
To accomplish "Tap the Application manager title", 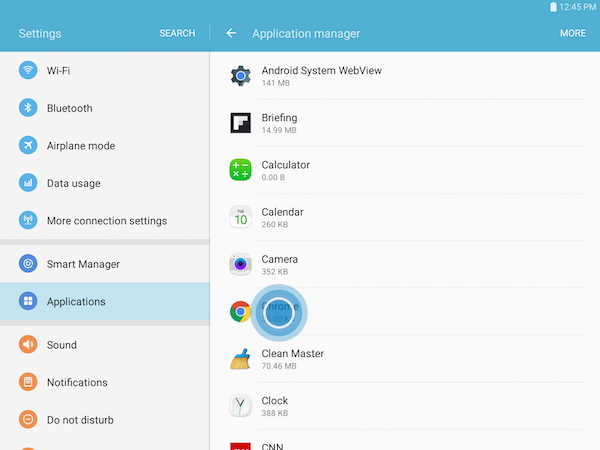I will [306, 34].
